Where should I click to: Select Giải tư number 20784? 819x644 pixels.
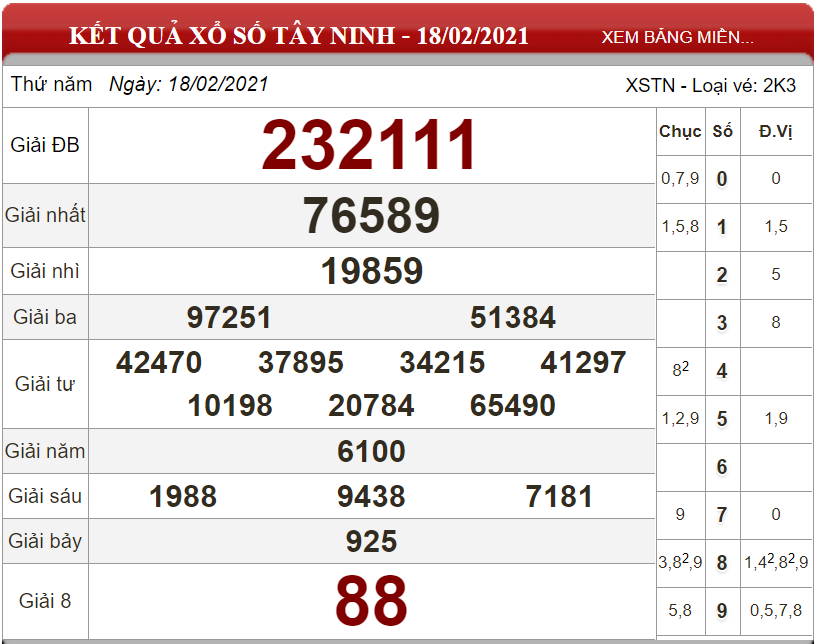[x=371, y=405]
